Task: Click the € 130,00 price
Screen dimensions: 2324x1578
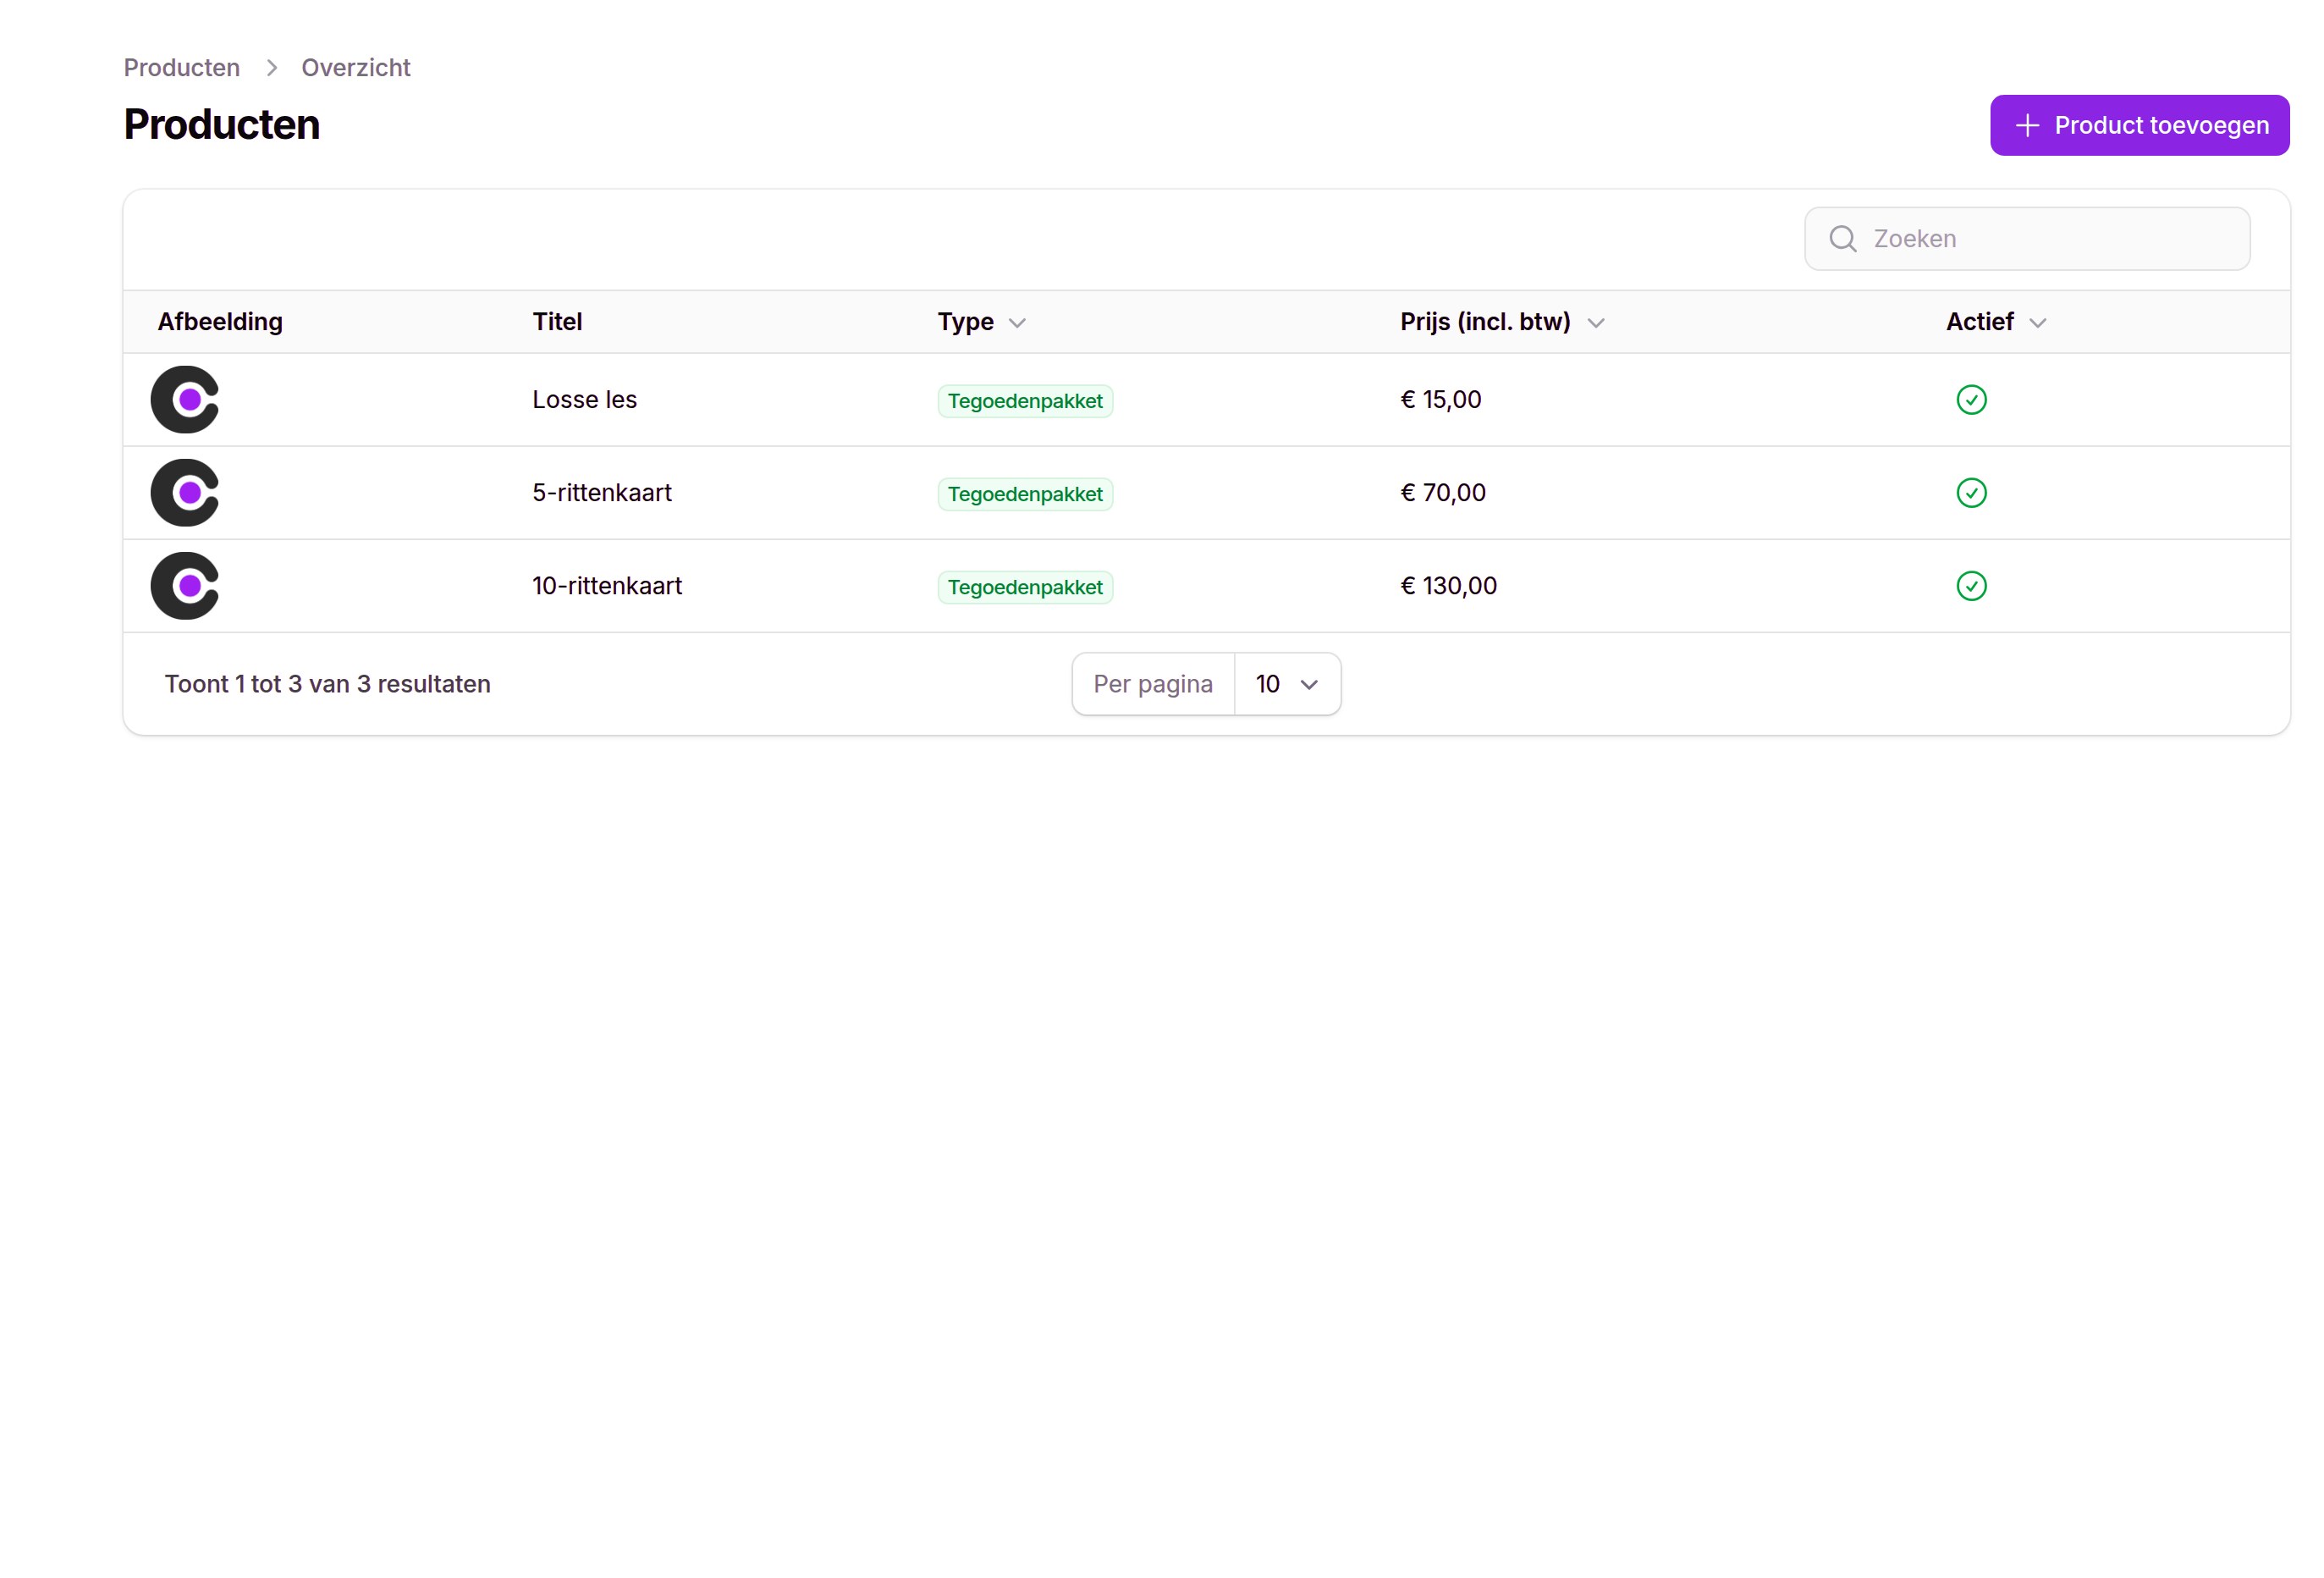Action: [1449, 586]
